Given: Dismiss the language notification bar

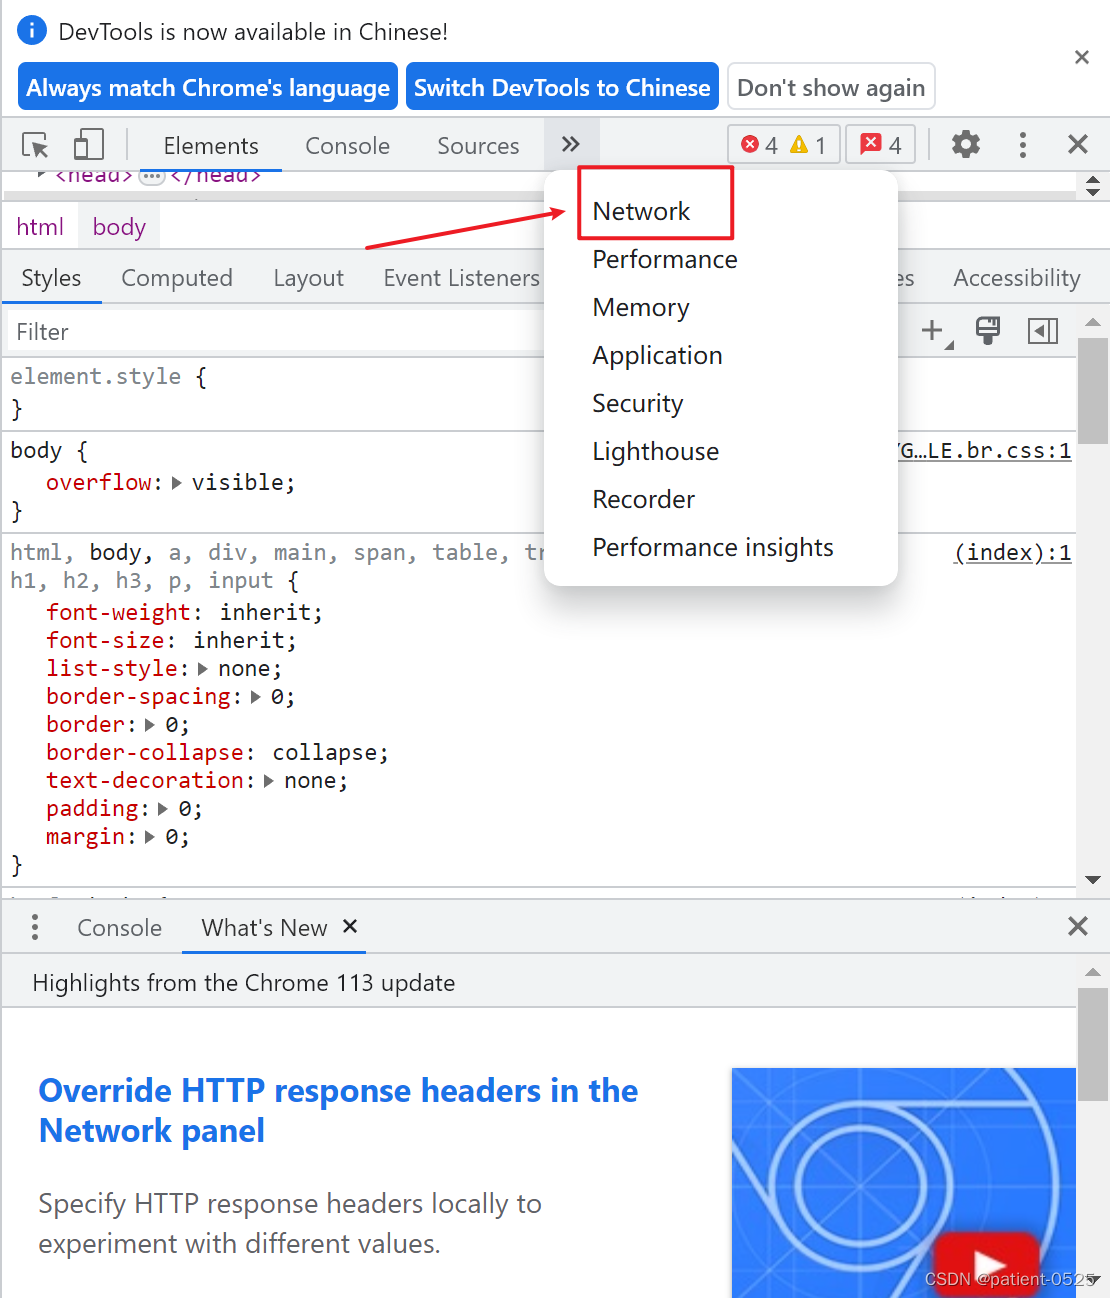Looking at the screenshot, I should pos(1081,57).
